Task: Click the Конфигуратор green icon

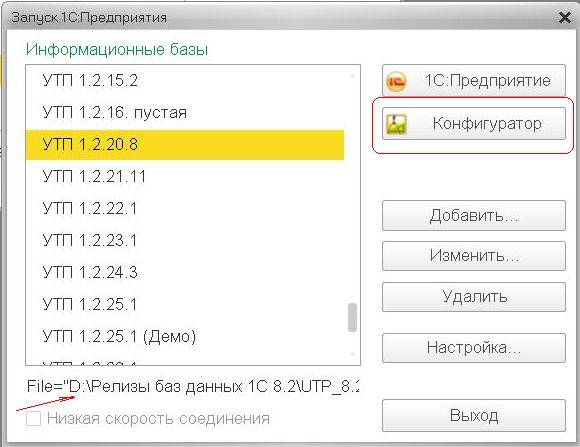Action: 396,124
